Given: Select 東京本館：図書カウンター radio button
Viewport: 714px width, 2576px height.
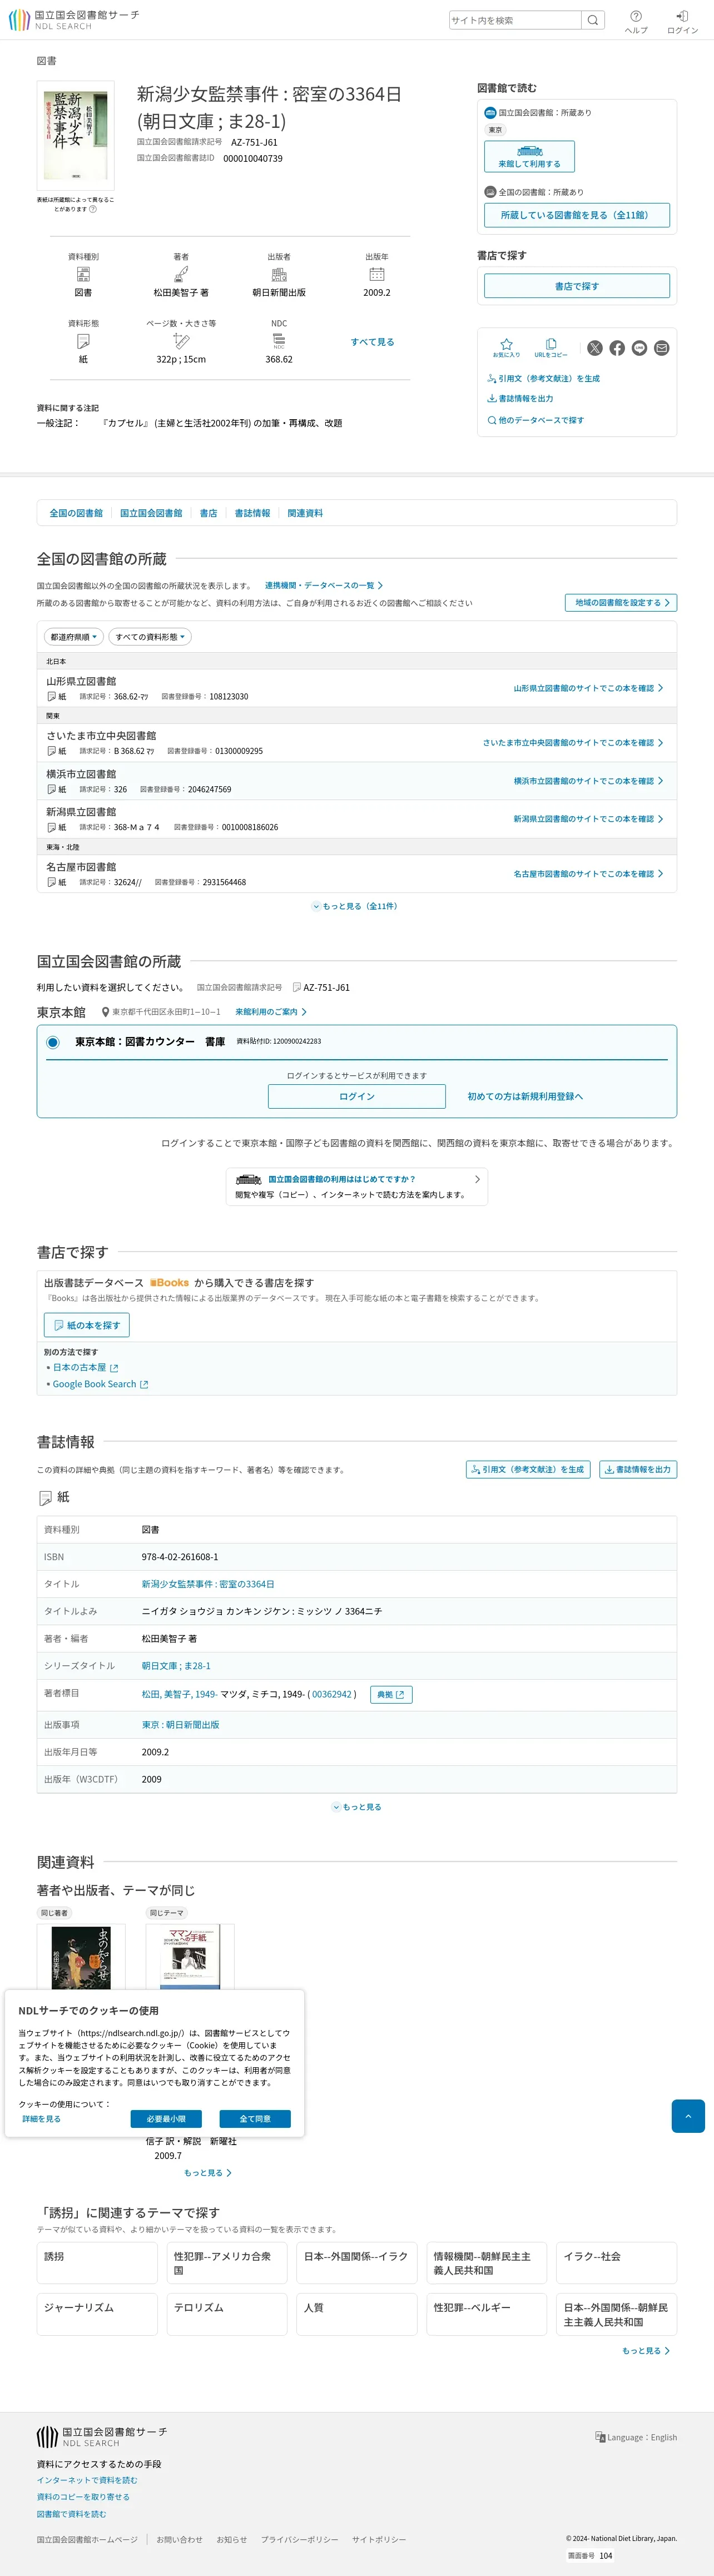Looking at the screenshot, I should 53,1042.
